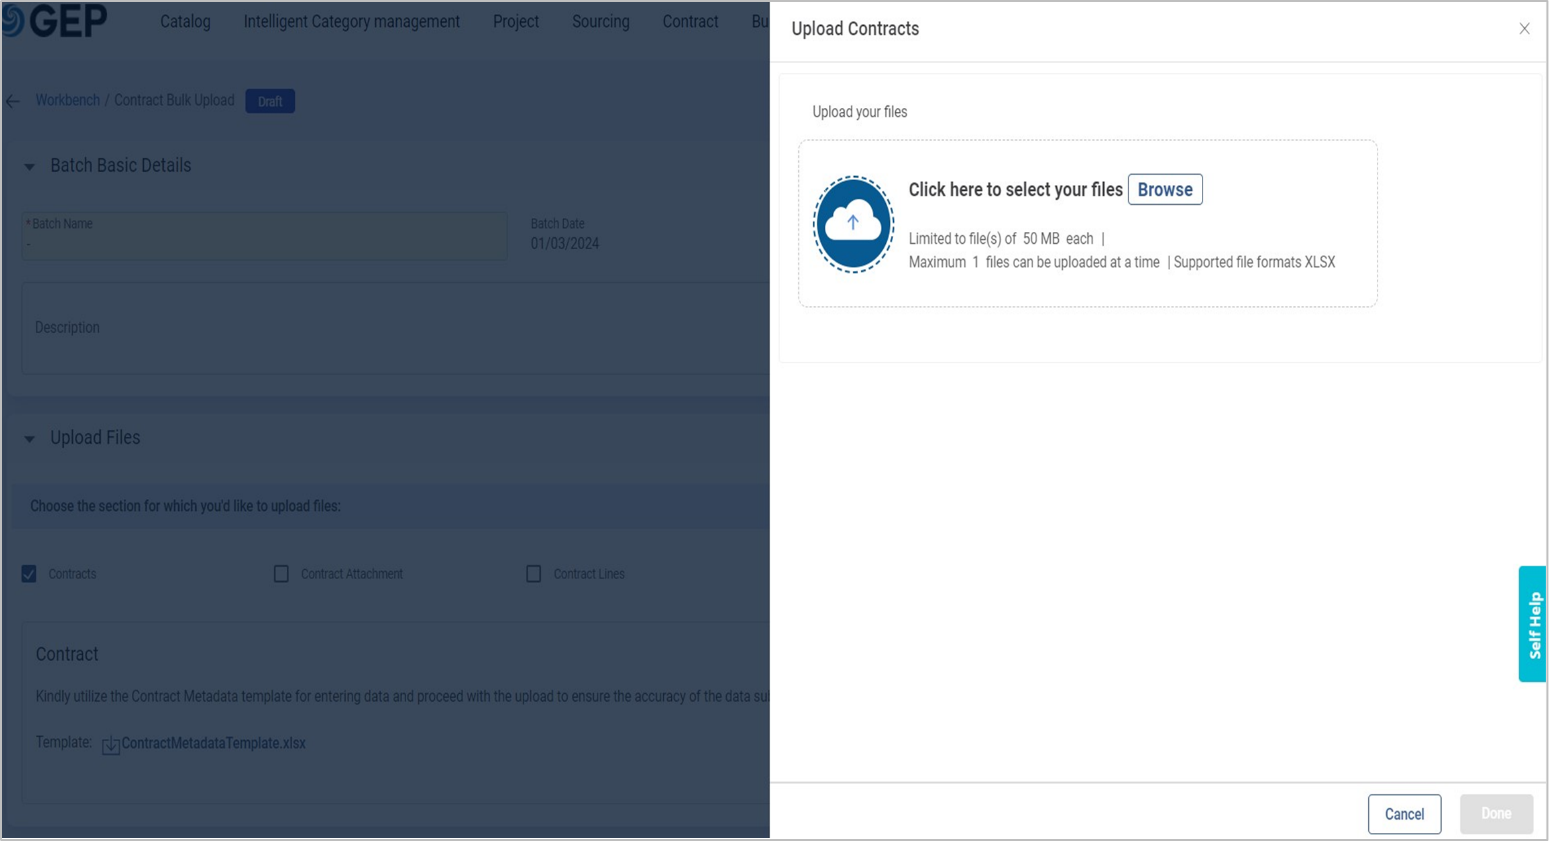Open the ContractMetadataTemplate.xlsx link

click(x=213, y=744)
